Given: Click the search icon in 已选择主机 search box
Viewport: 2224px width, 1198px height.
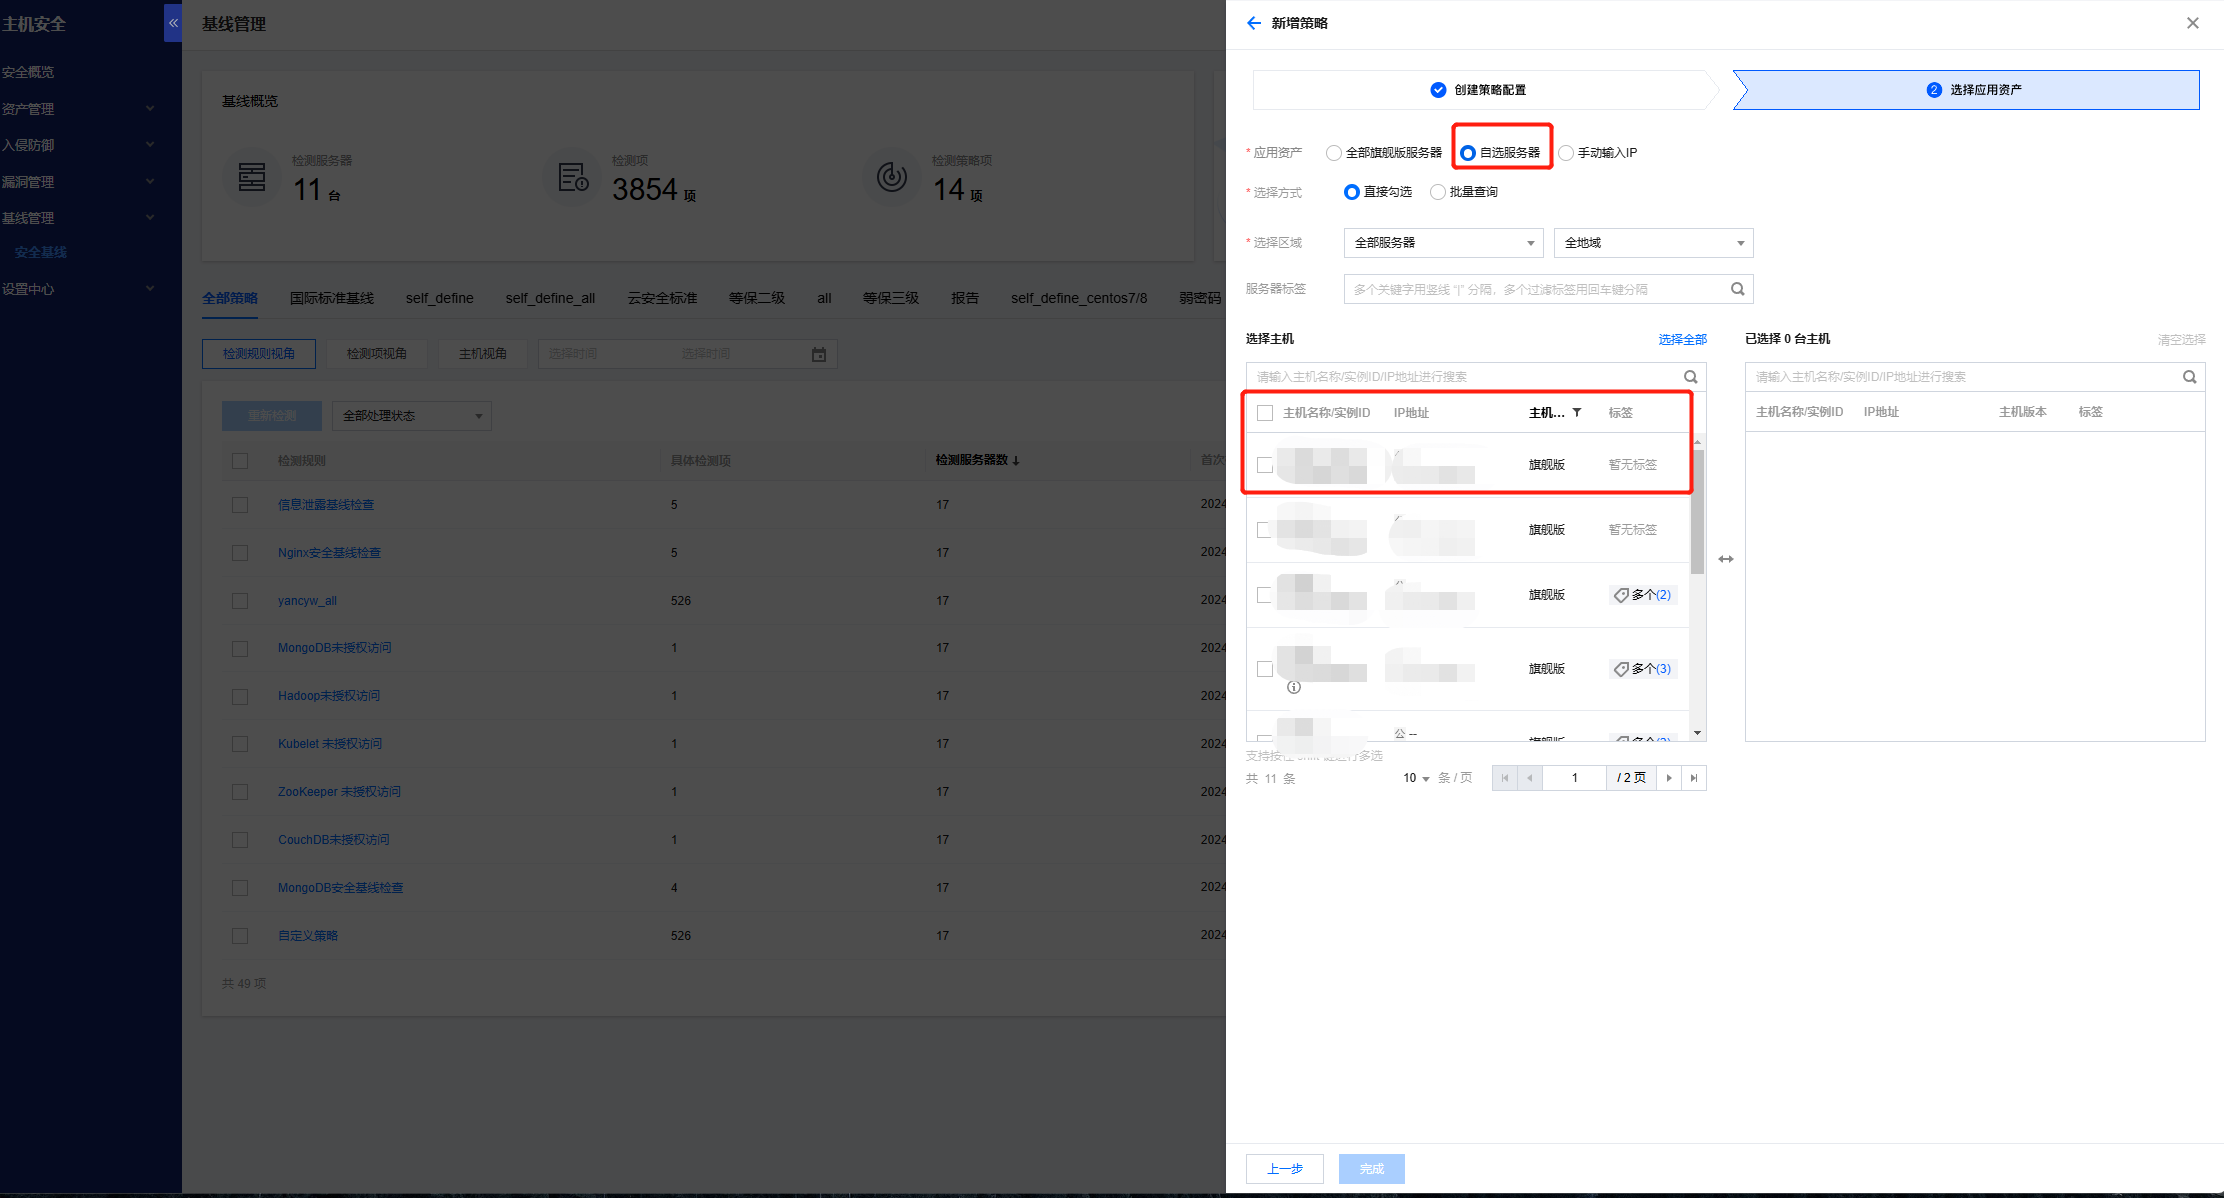Looking at the screenshot, I should 2189,377.
